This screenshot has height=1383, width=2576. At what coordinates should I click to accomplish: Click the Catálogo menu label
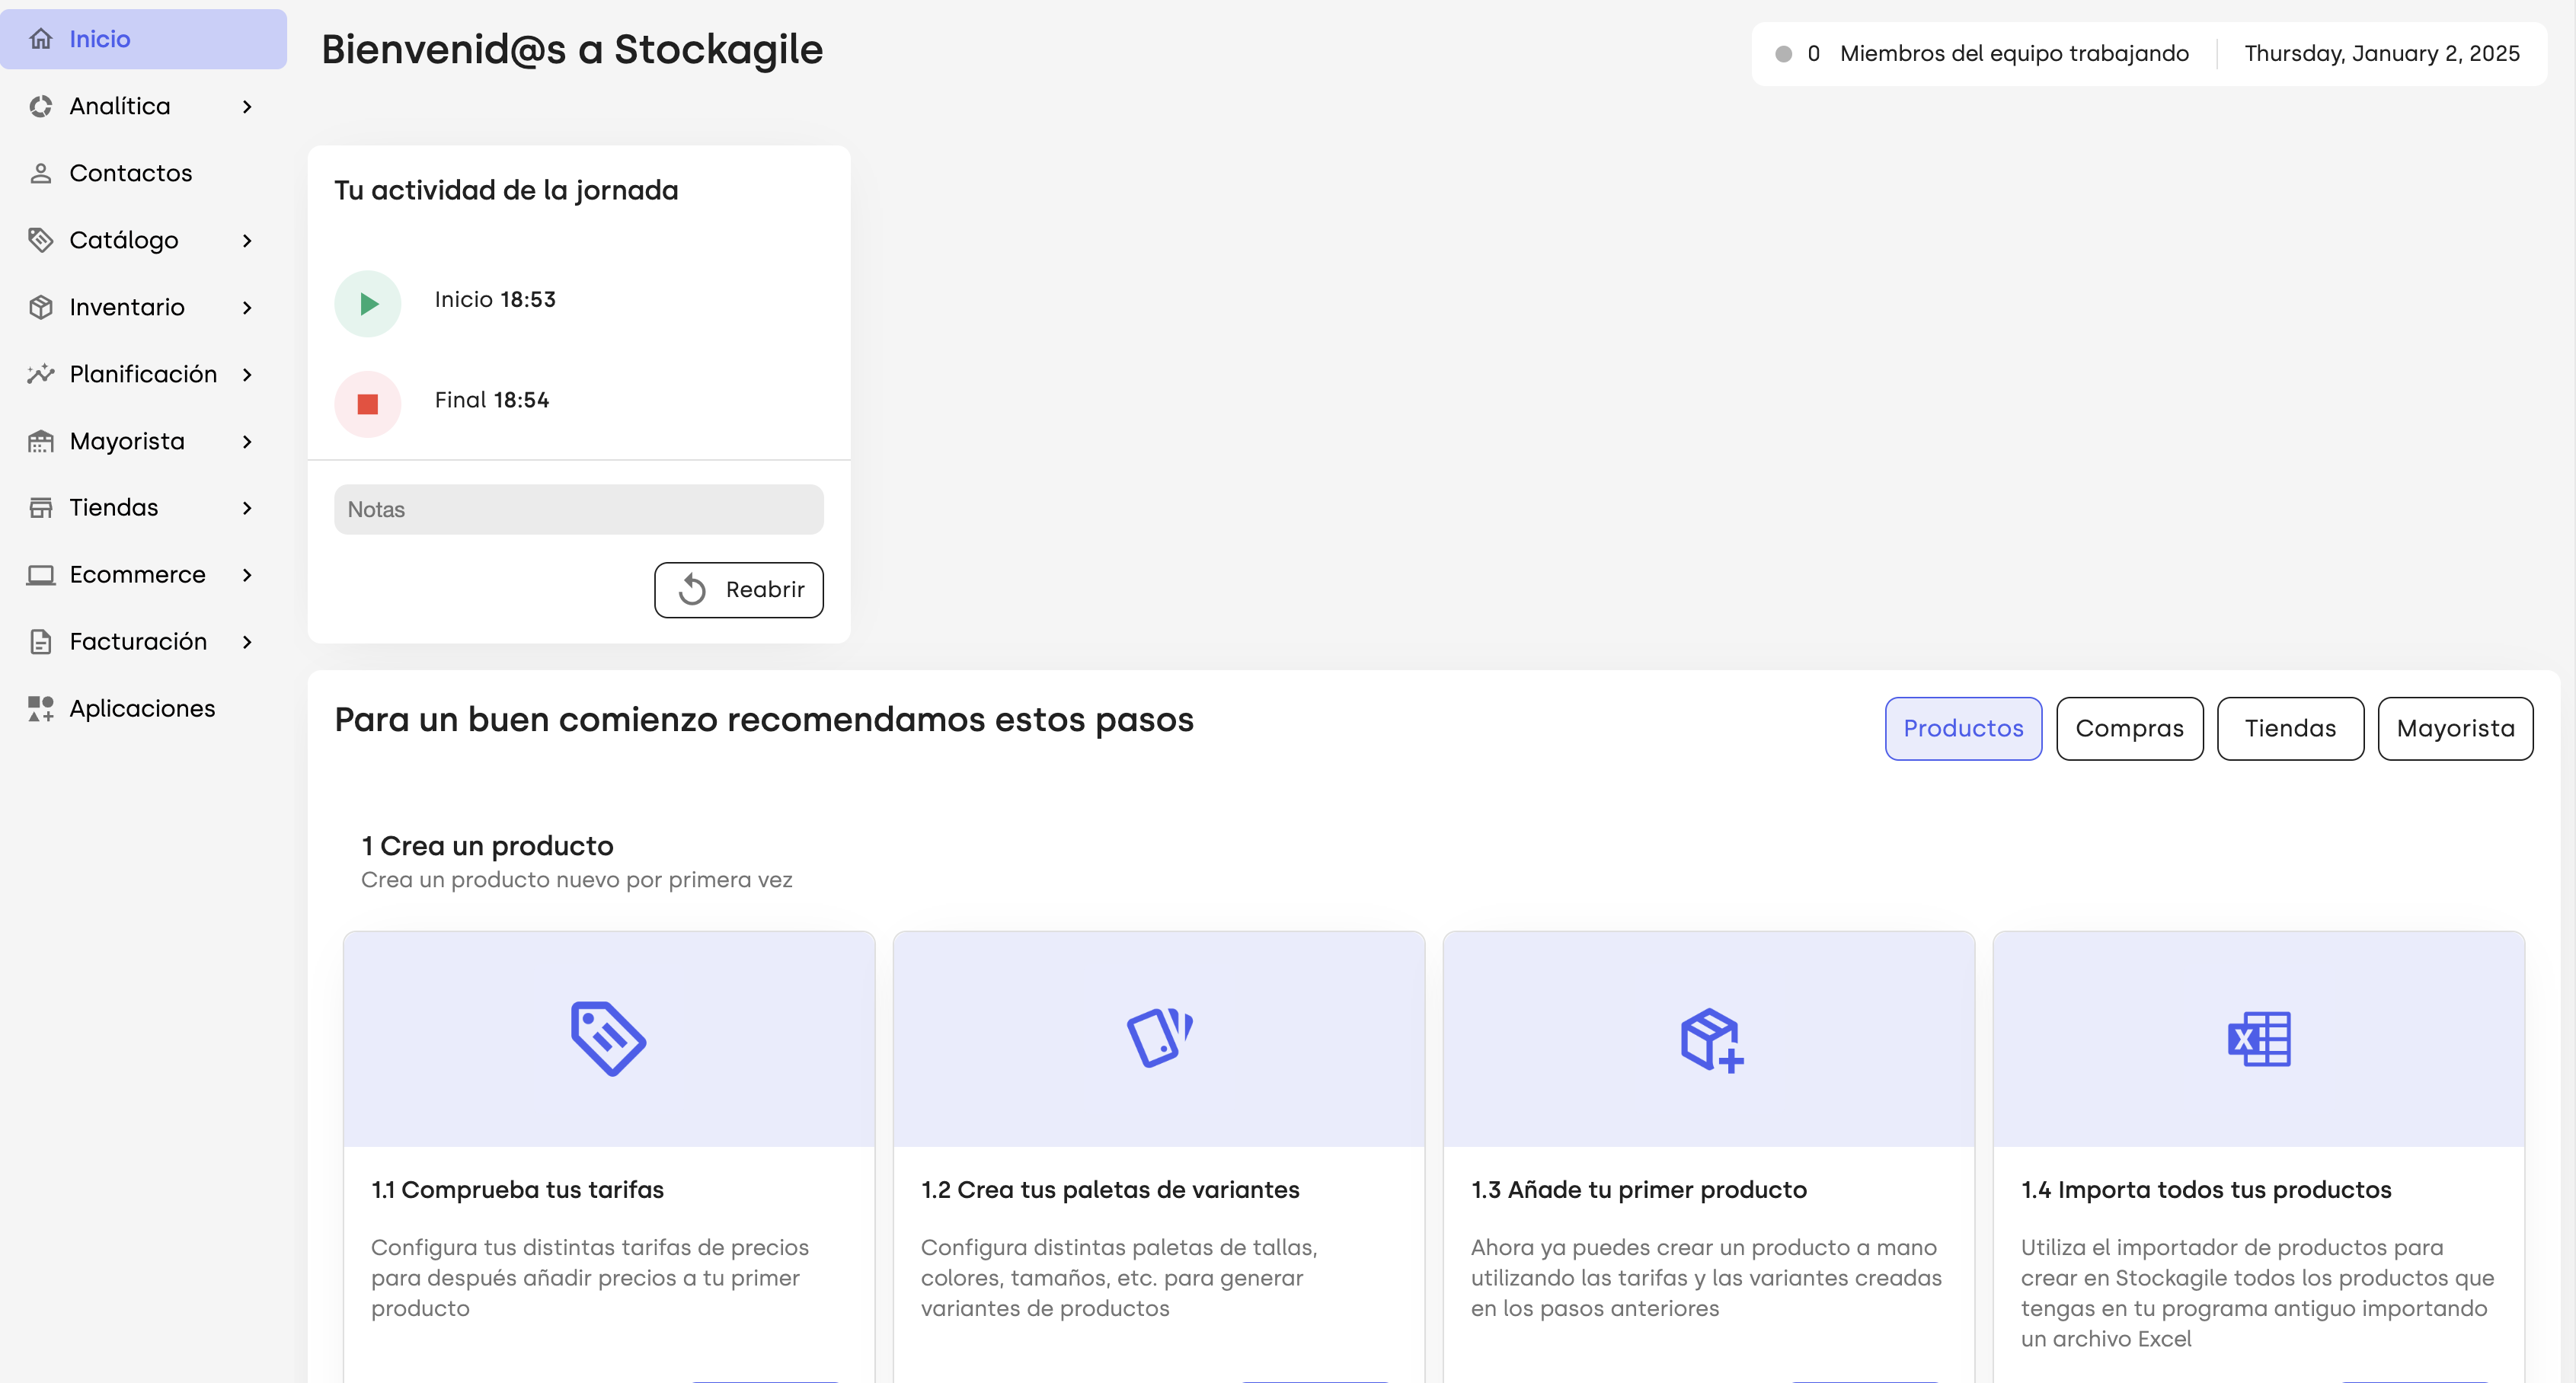point(124,240)
